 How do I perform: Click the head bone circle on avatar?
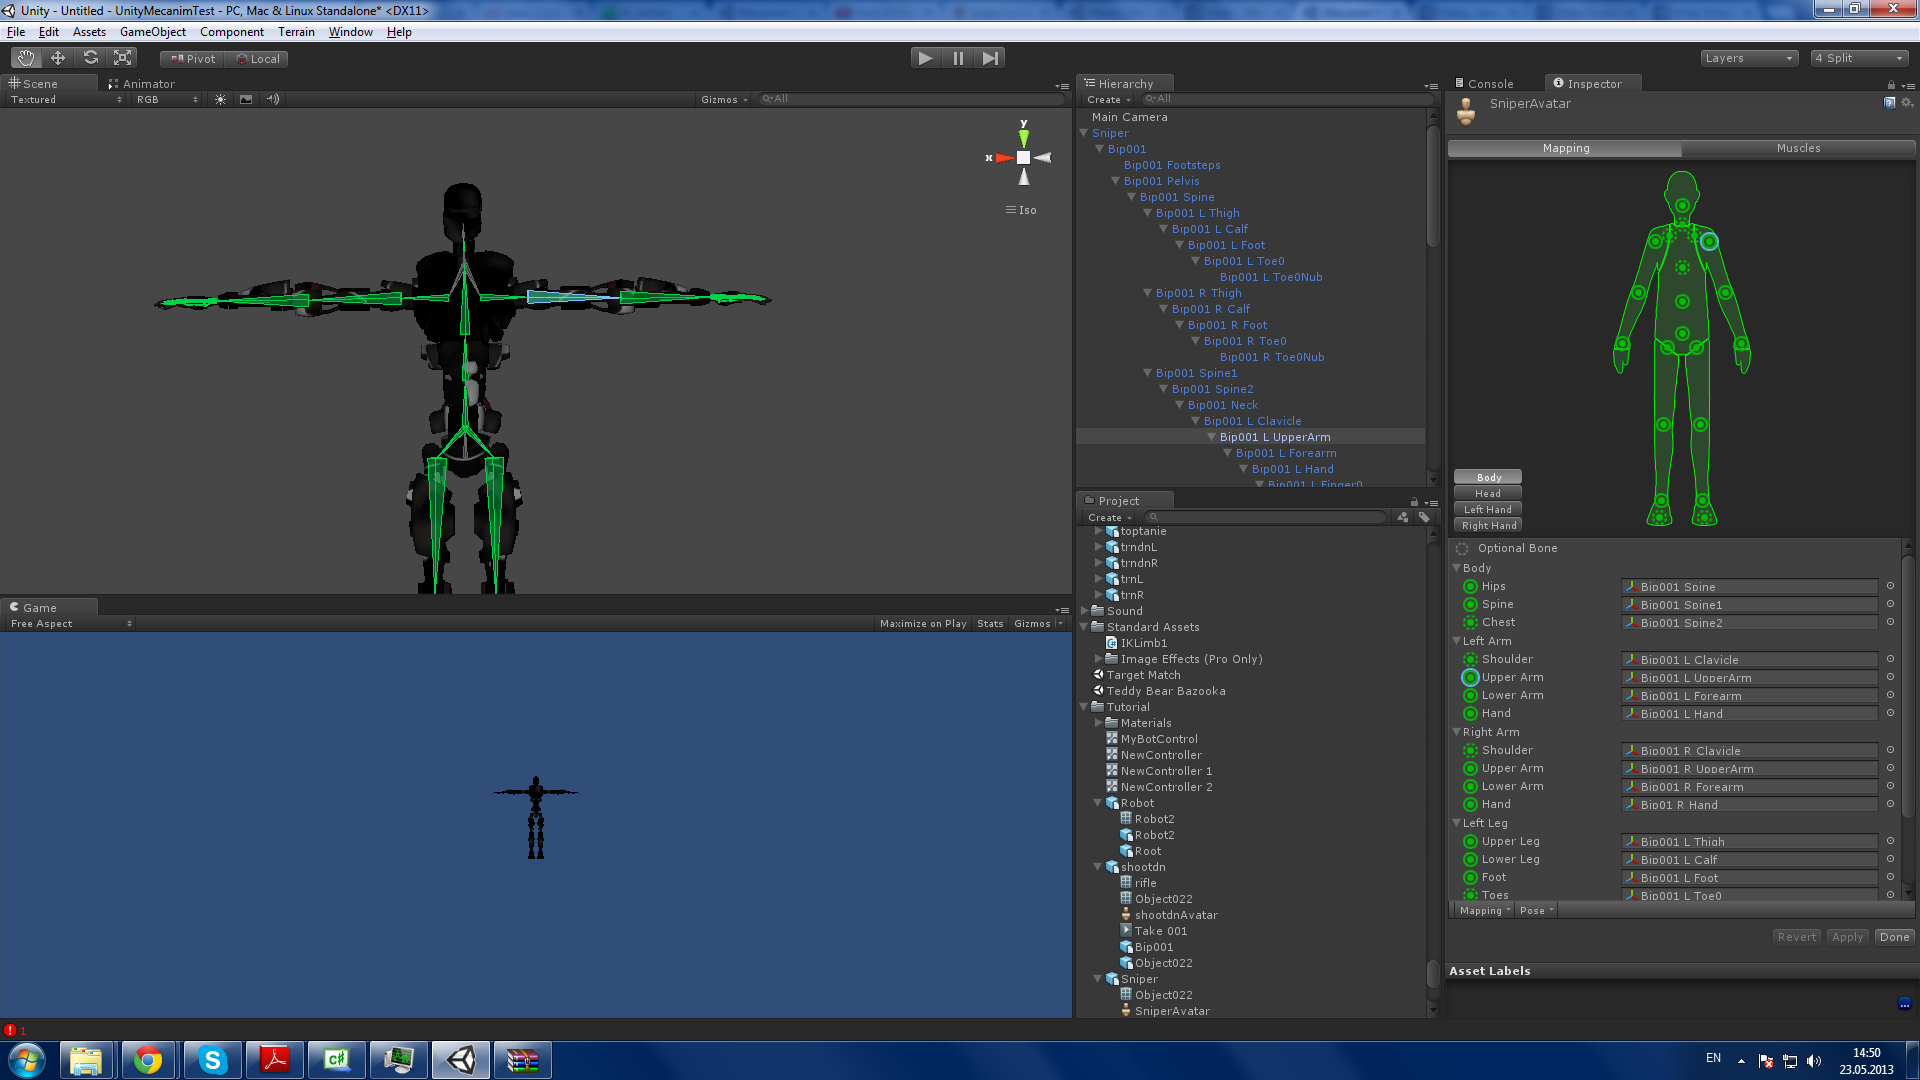click(1683, 206)
